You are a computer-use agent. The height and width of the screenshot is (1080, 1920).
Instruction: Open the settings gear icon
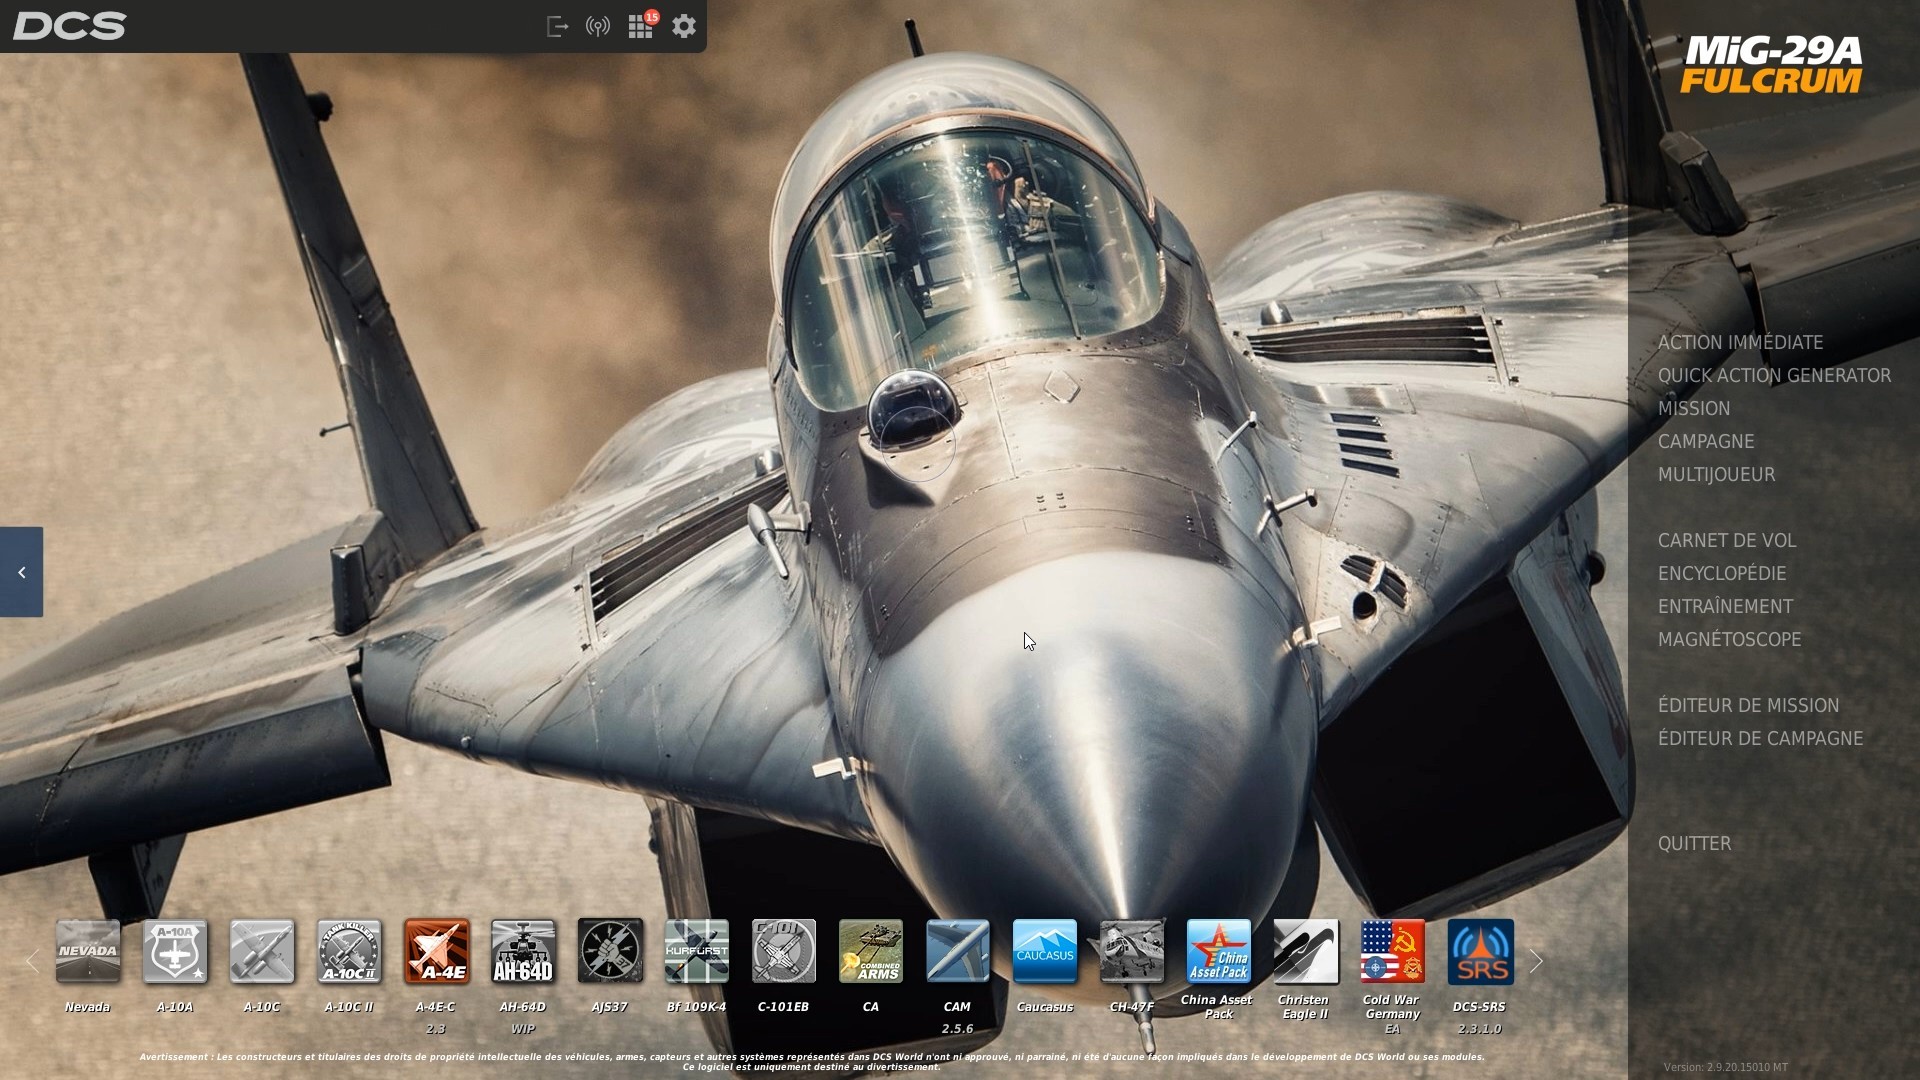[x=684, y=26]
